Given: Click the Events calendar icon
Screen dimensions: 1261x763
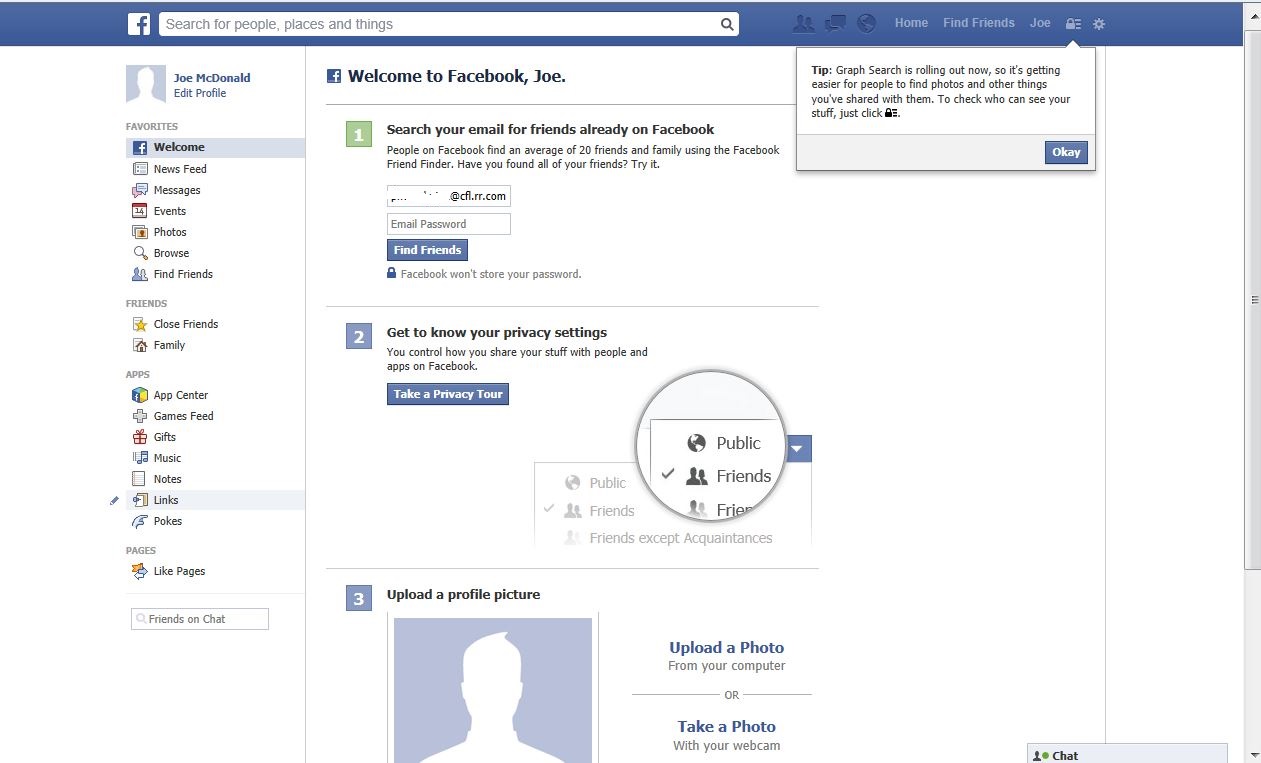Looking at the screenshot, I should click(140, 211).
